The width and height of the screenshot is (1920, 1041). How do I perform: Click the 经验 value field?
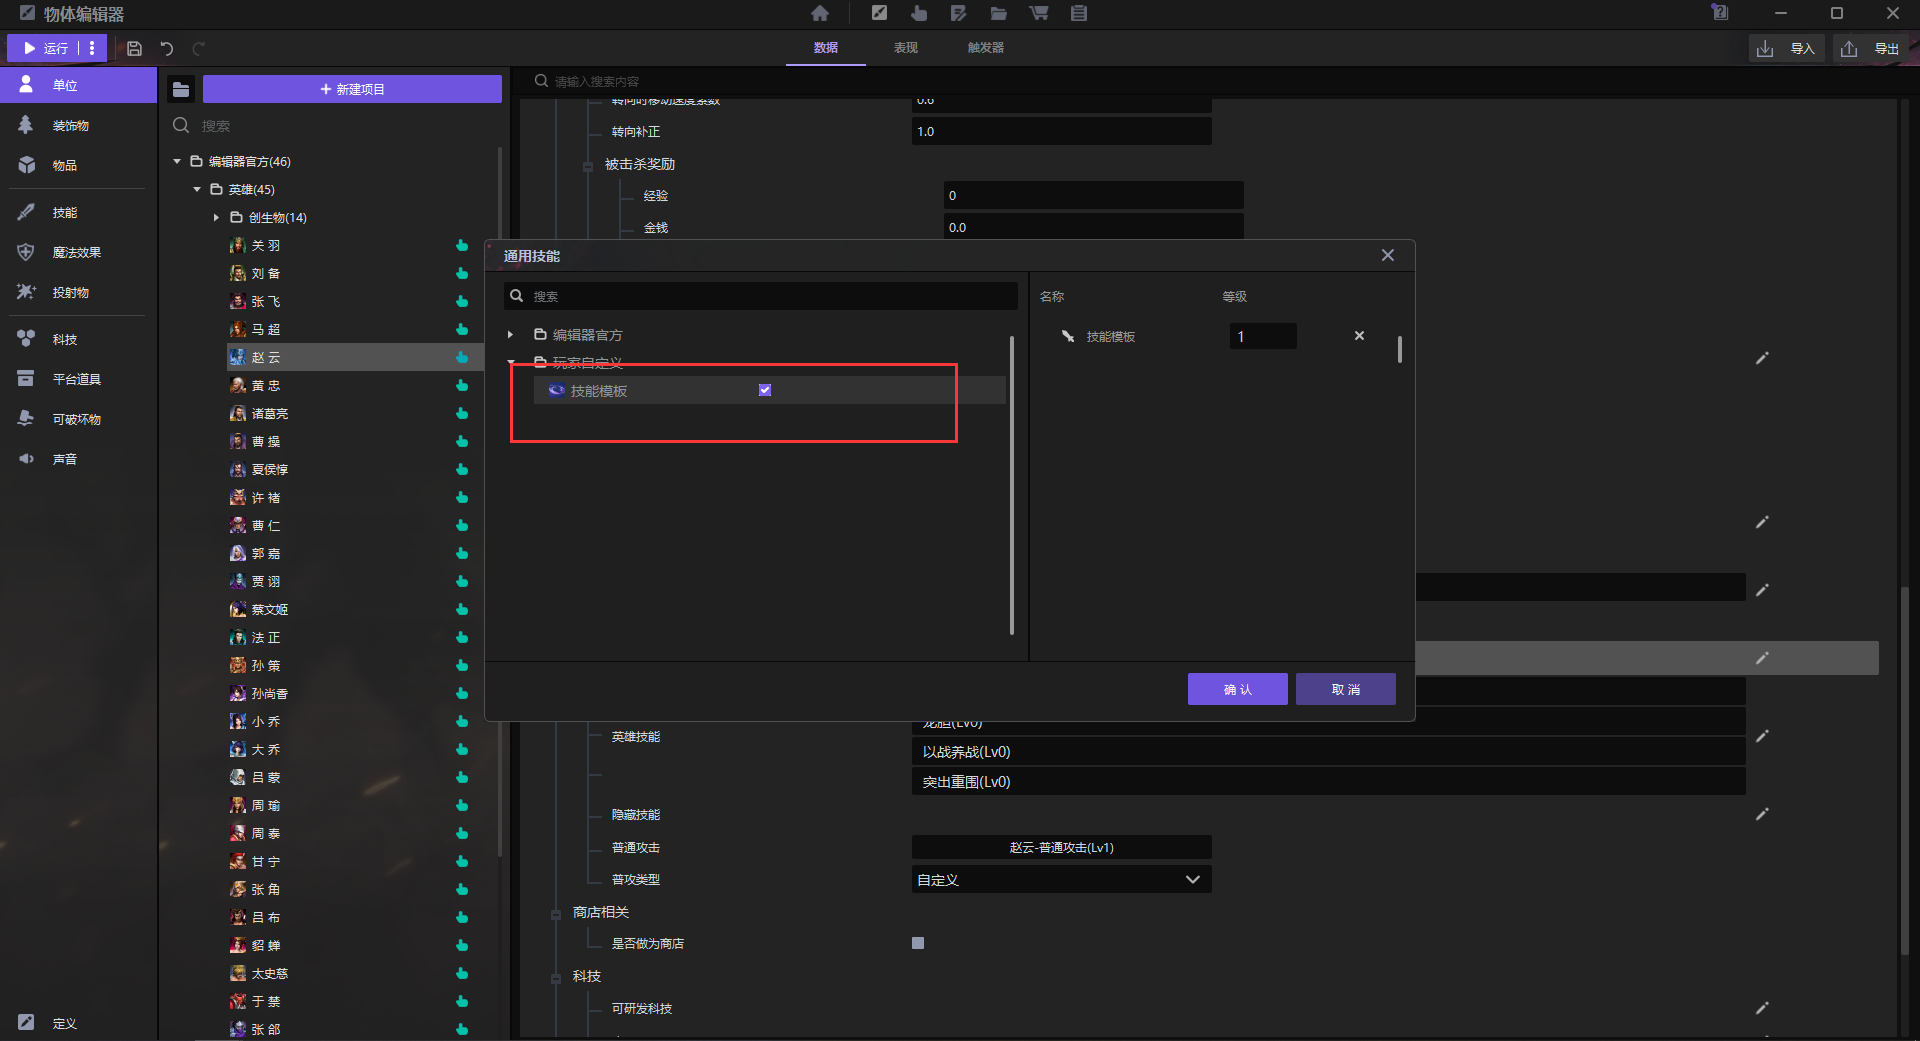[x=1093, y=195]
